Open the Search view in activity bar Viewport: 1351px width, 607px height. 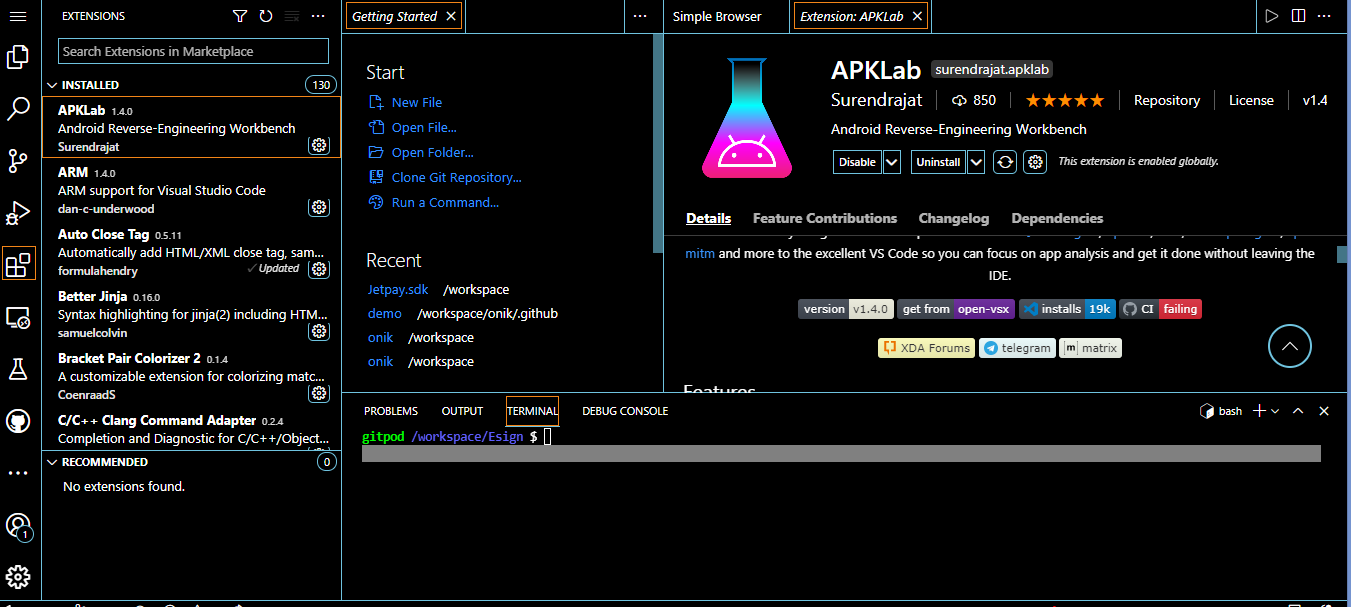18,109
